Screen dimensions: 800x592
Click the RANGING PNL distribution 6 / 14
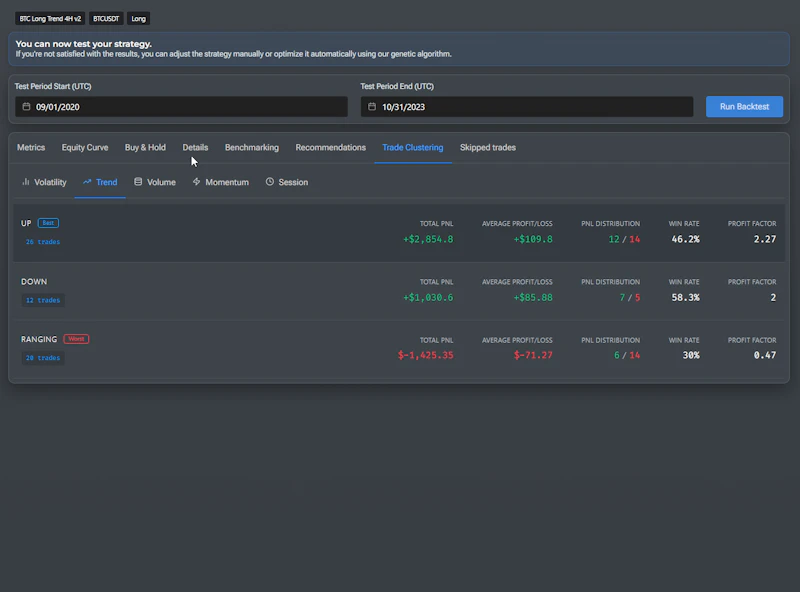[x=627, y=355]
